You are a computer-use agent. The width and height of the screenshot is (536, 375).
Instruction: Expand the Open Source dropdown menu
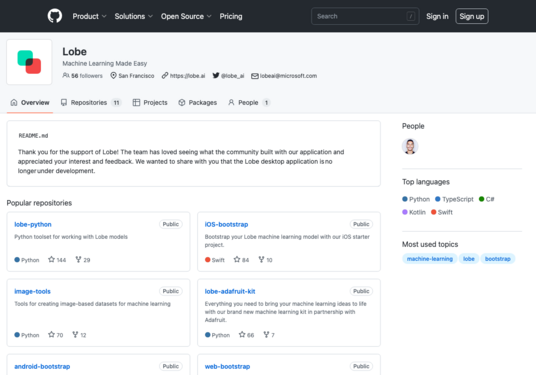tap(186, 16)
